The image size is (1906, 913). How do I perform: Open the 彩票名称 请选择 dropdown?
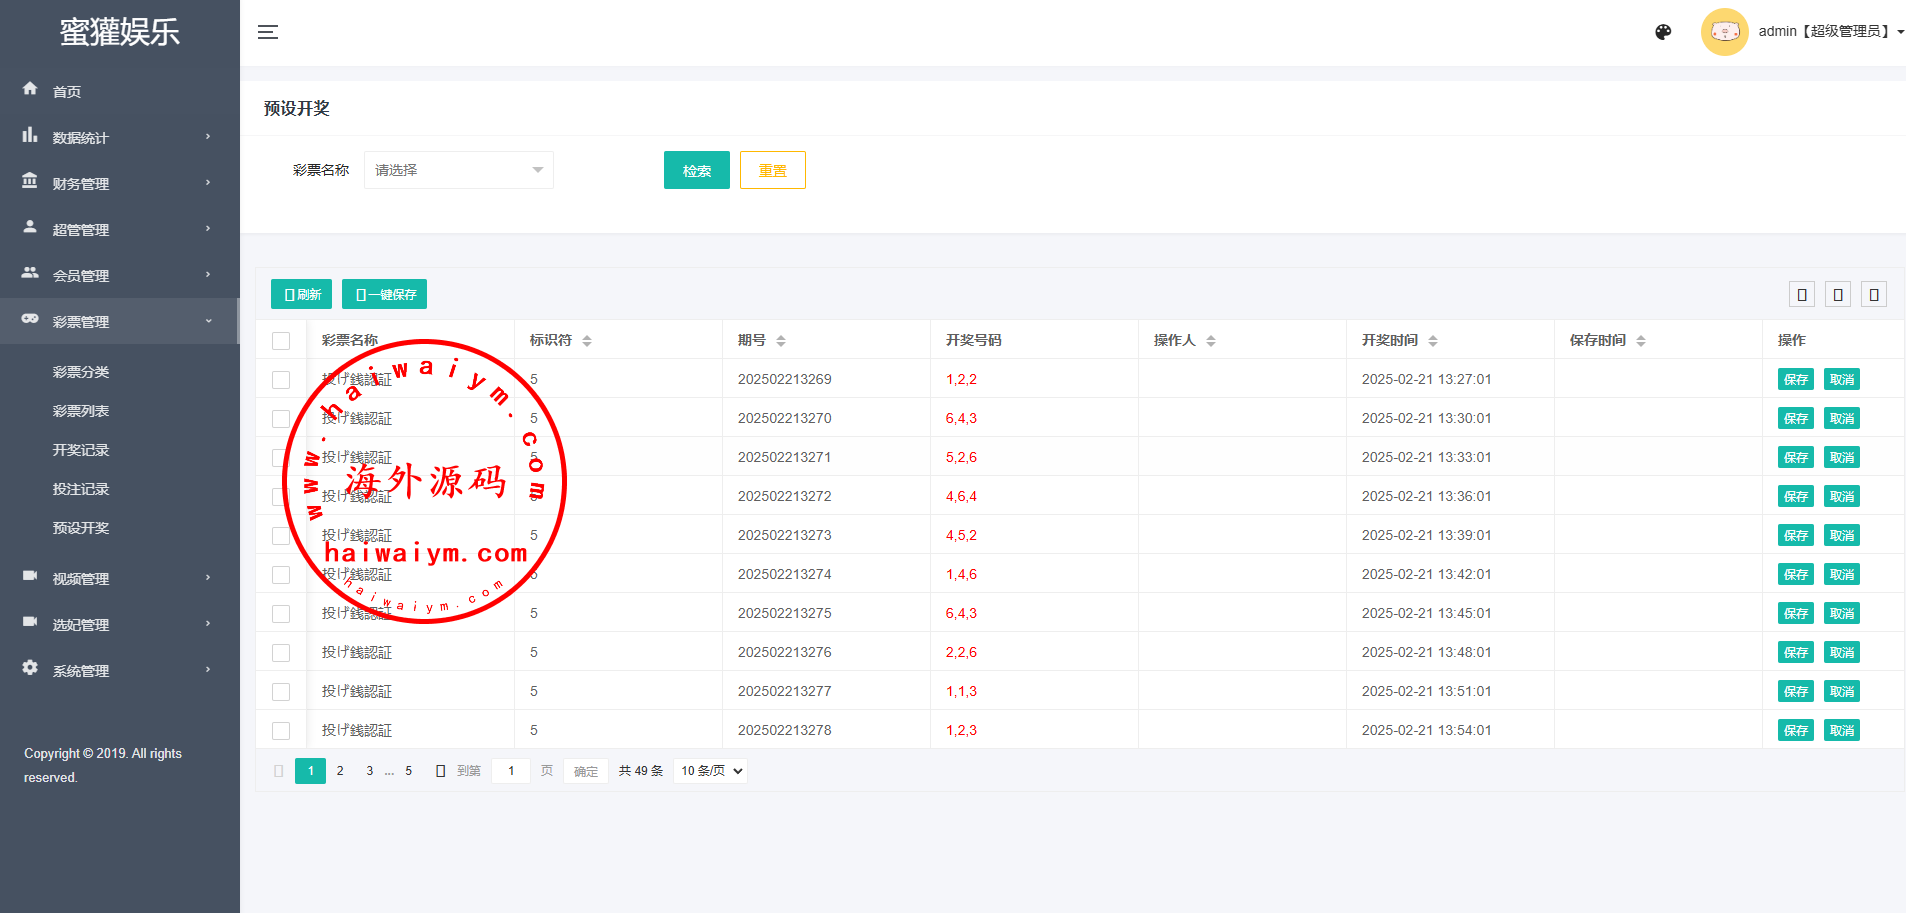[458, 170]
